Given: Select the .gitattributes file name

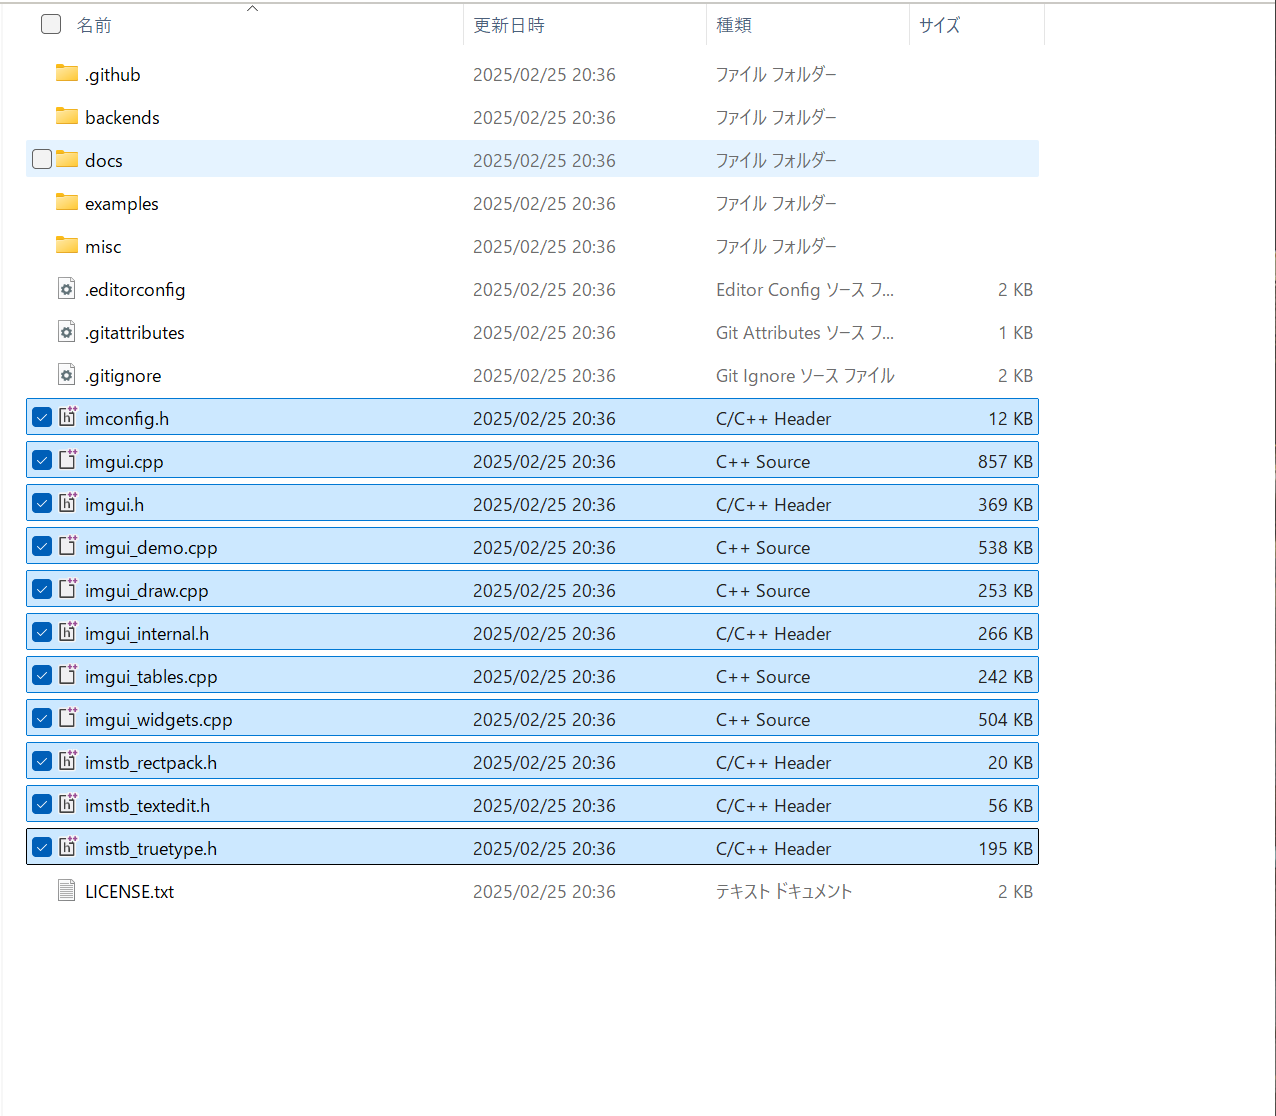Looking at the screenshot, I should pos(135,333).
